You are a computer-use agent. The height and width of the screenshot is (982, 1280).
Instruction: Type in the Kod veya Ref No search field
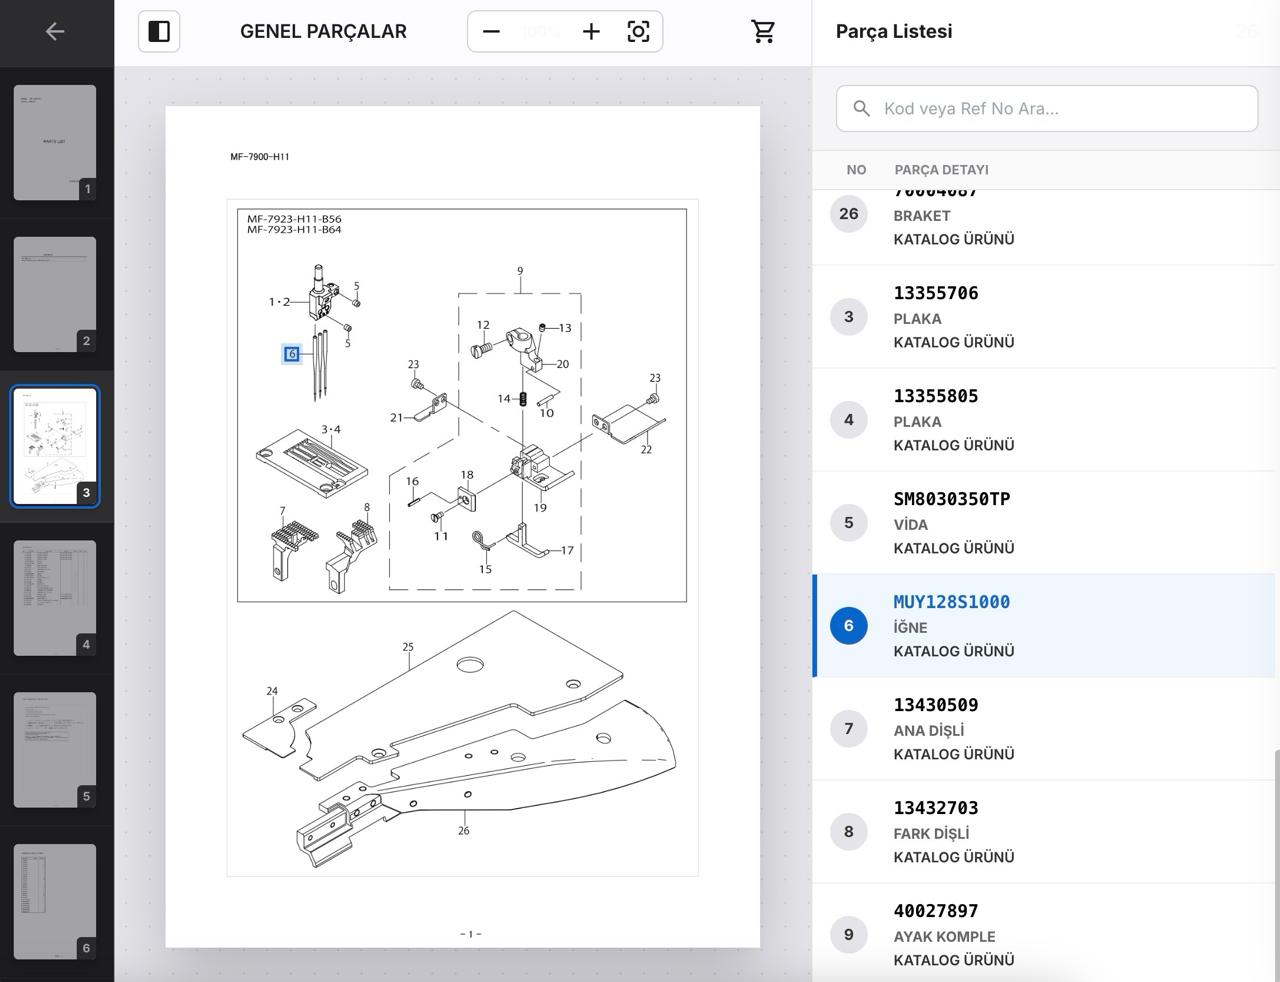(1060, 108)
